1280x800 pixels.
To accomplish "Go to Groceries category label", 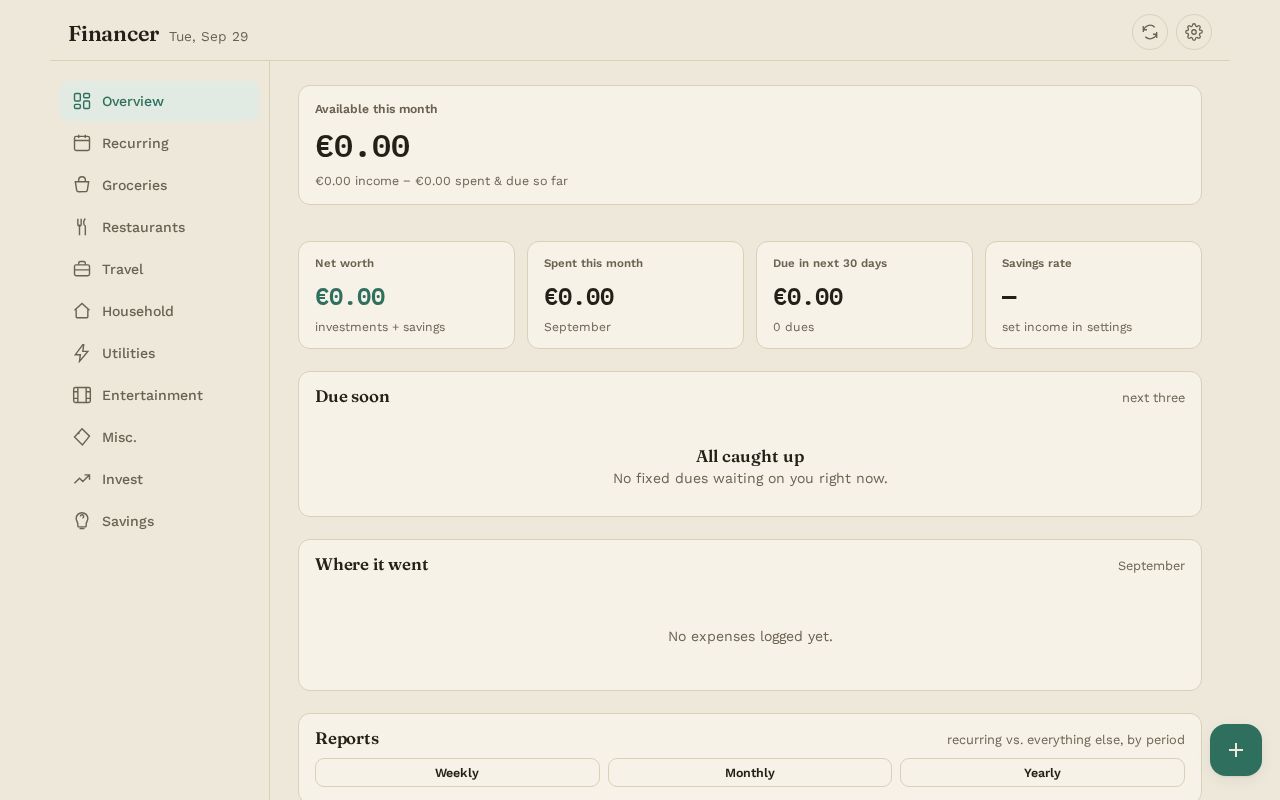I will click(134, 185).
